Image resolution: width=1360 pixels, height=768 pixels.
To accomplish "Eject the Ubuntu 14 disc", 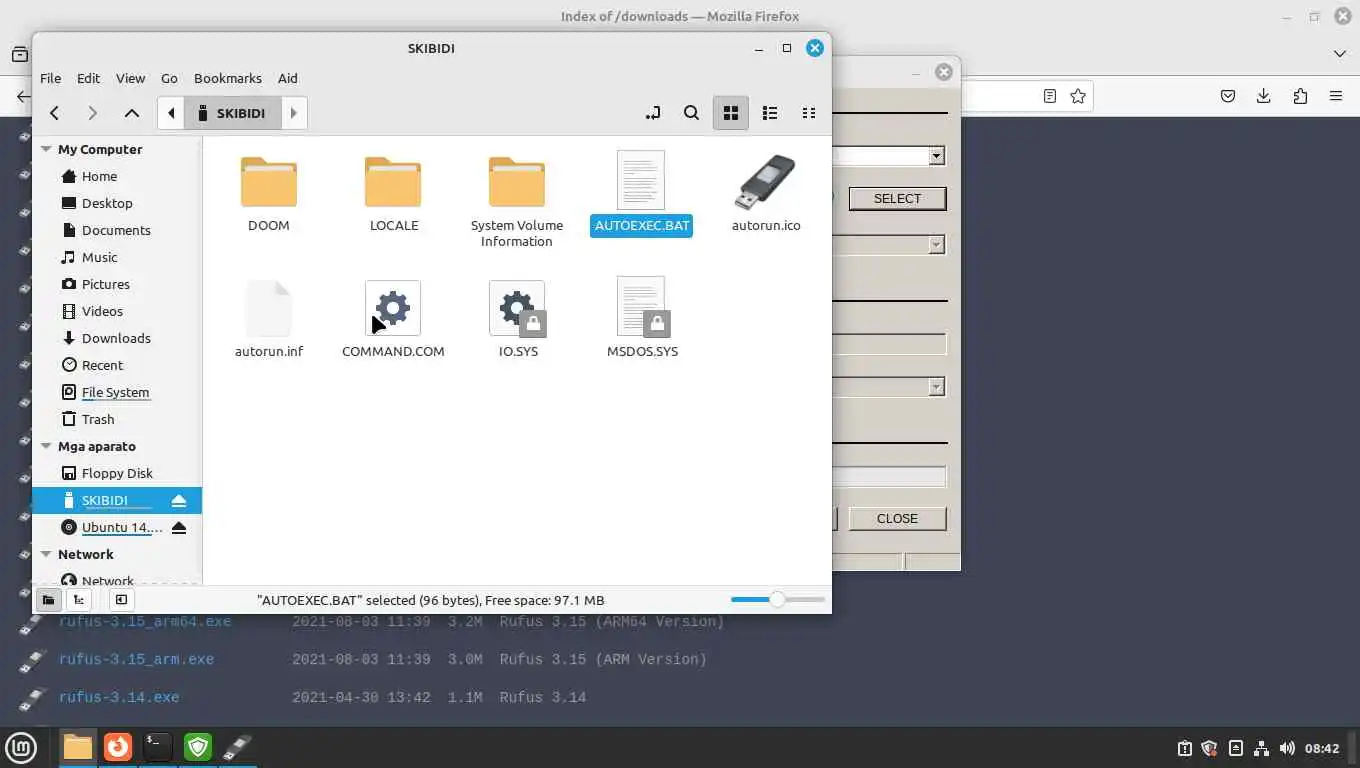I will point(179,527).
